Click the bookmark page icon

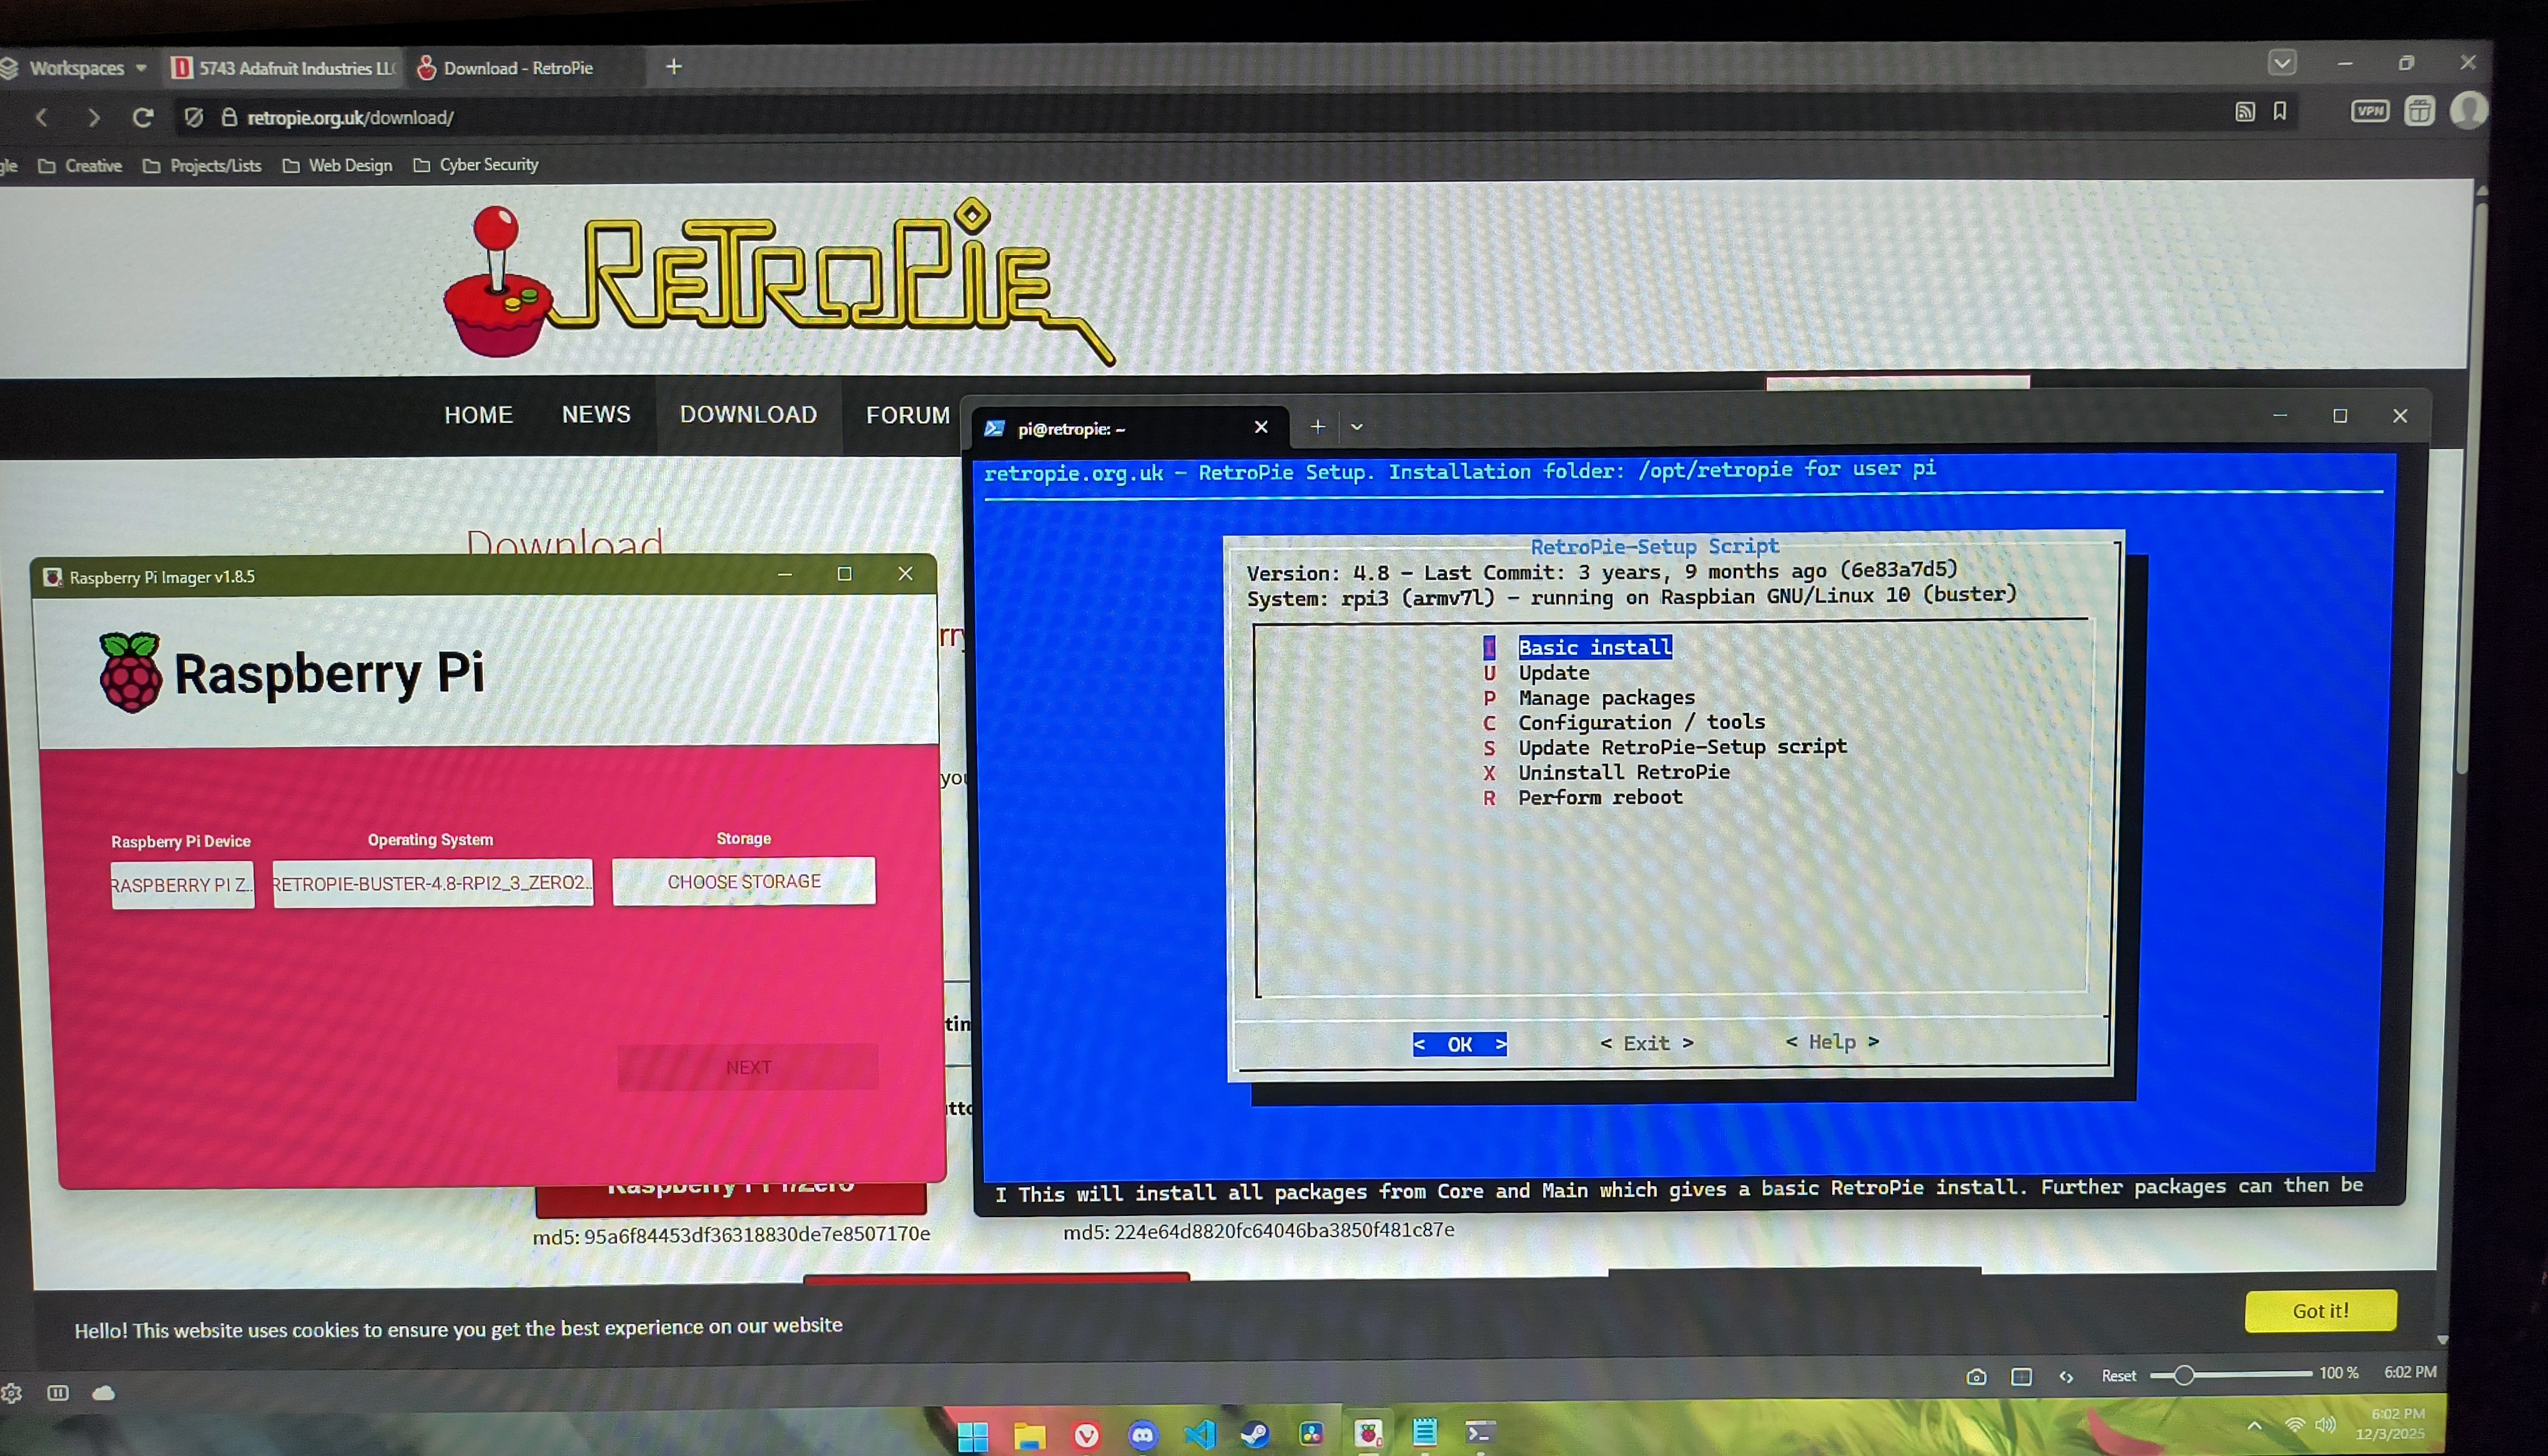click(x=2279, y=111)
